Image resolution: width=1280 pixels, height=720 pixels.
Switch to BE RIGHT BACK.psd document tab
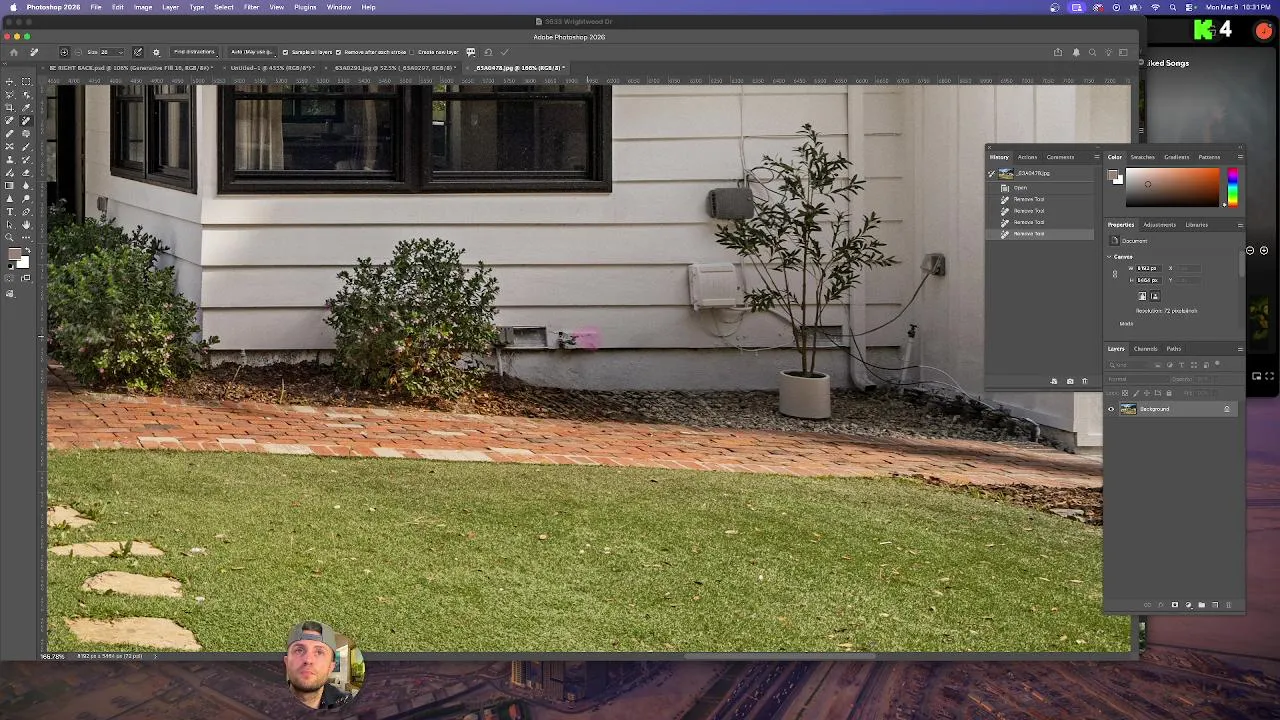coord(131,68)
